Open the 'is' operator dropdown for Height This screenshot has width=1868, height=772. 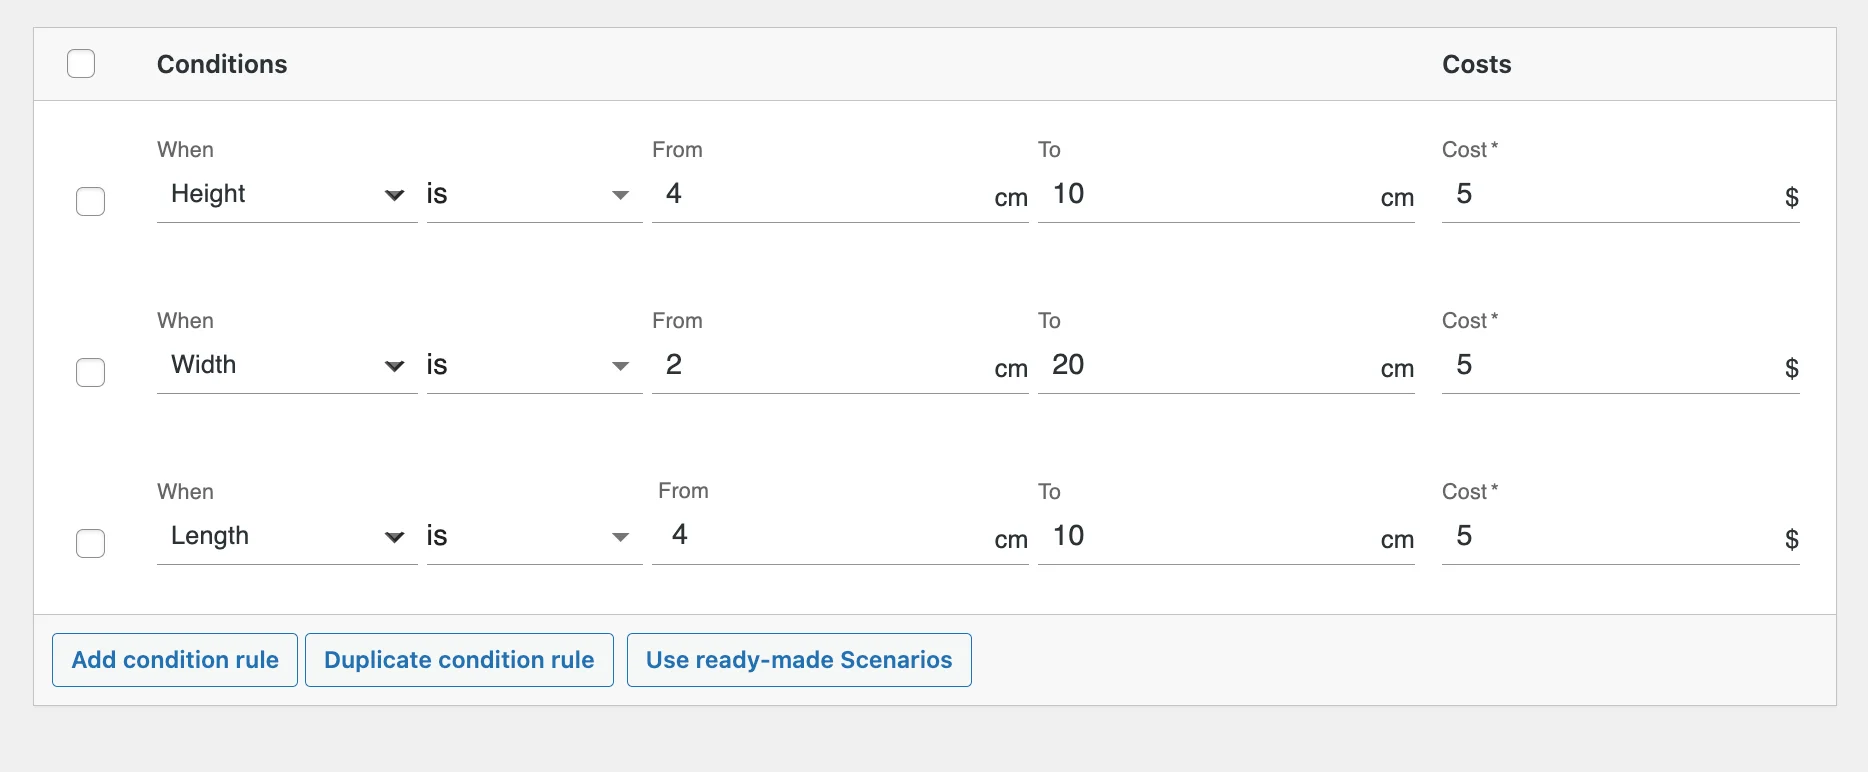(533, 195)
